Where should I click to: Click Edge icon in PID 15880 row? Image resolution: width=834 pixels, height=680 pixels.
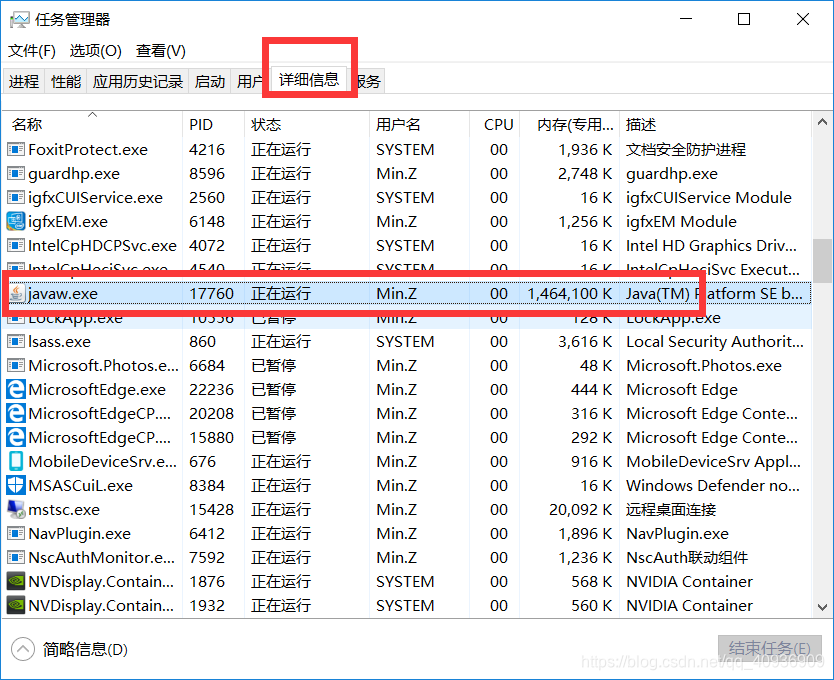15,437
